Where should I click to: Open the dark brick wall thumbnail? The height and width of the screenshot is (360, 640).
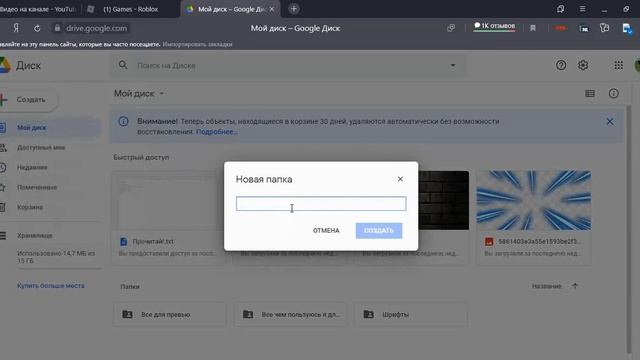[x=443, y=200]
